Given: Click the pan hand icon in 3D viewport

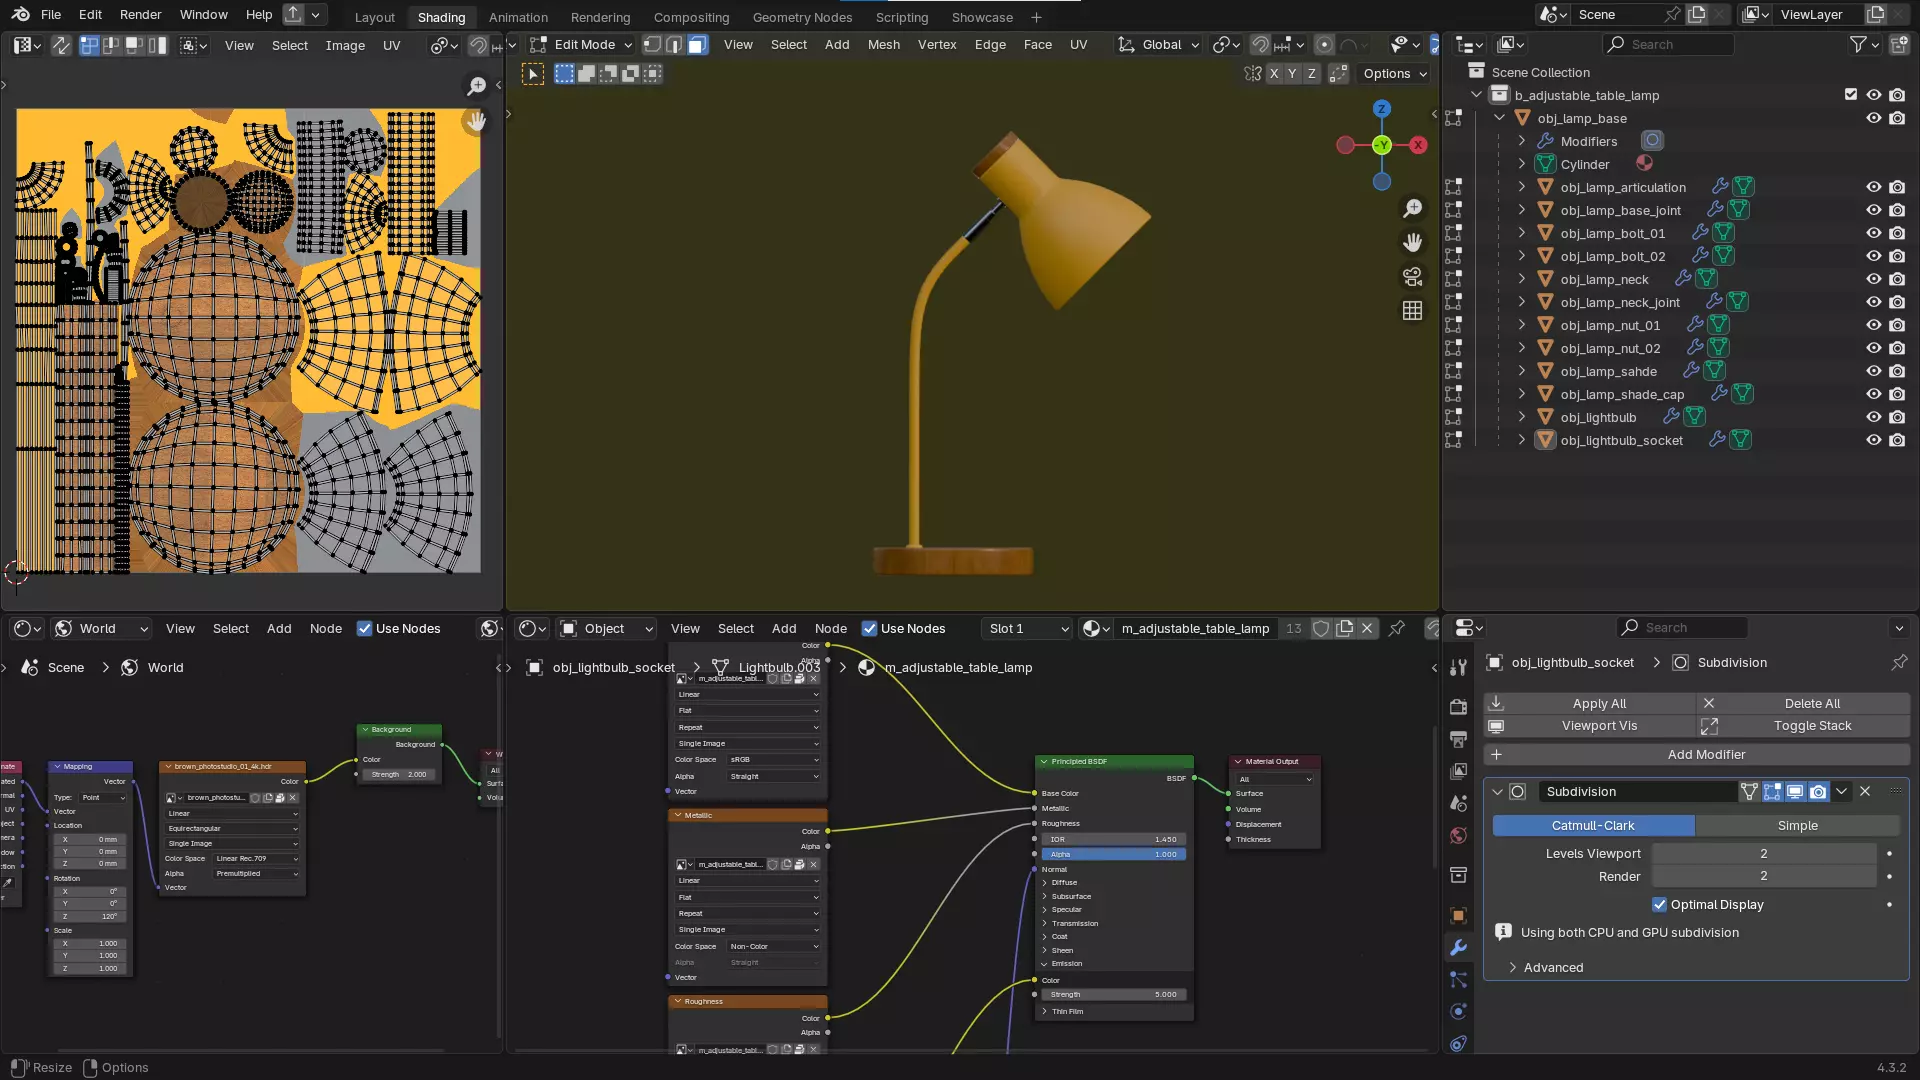Looking at the screenshot, I should tap(1412, 243).
